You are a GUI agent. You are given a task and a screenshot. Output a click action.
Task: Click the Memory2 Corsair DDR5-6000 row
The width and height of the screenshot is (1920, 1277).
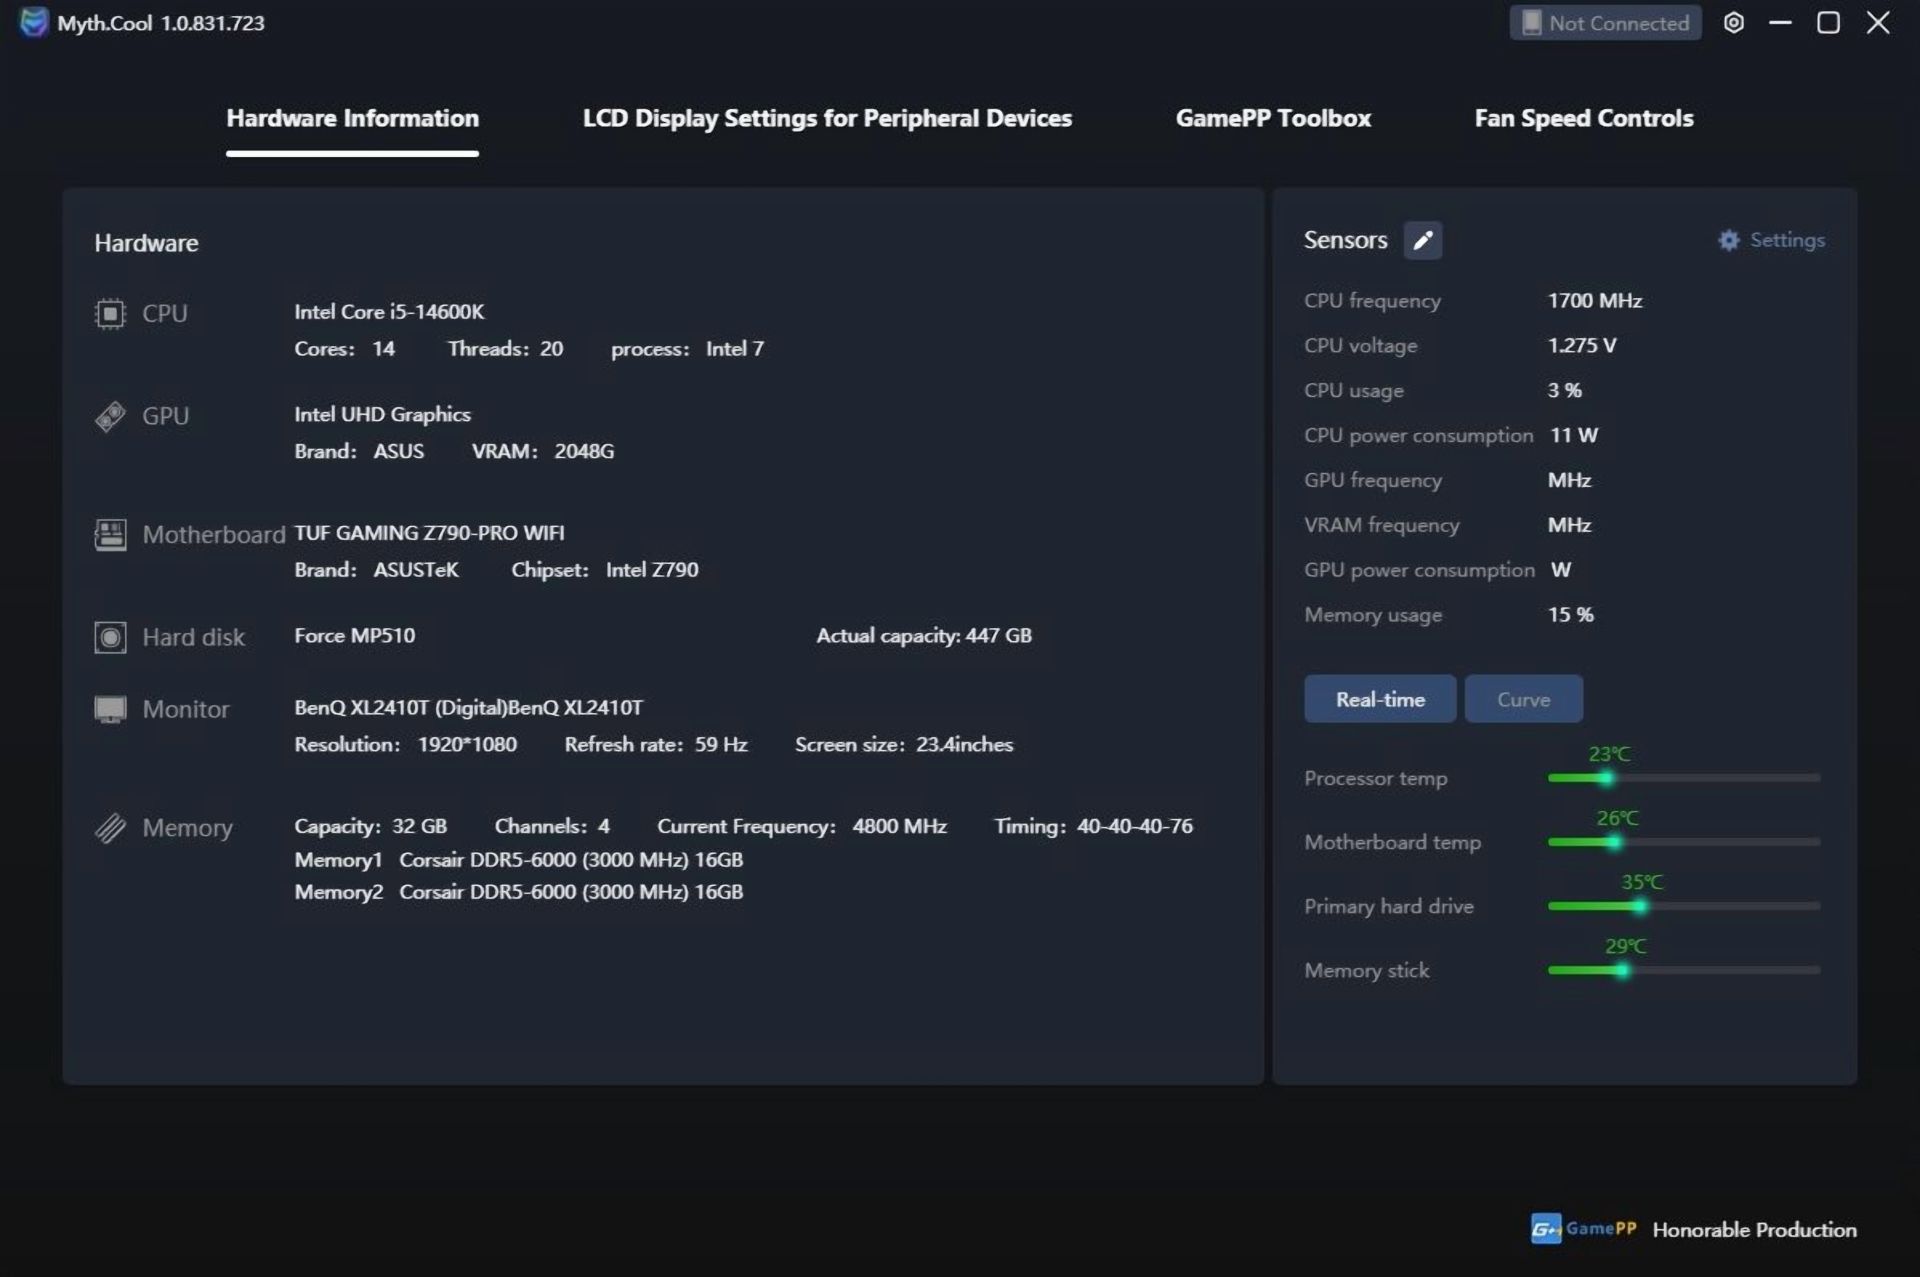coord(518,892)
